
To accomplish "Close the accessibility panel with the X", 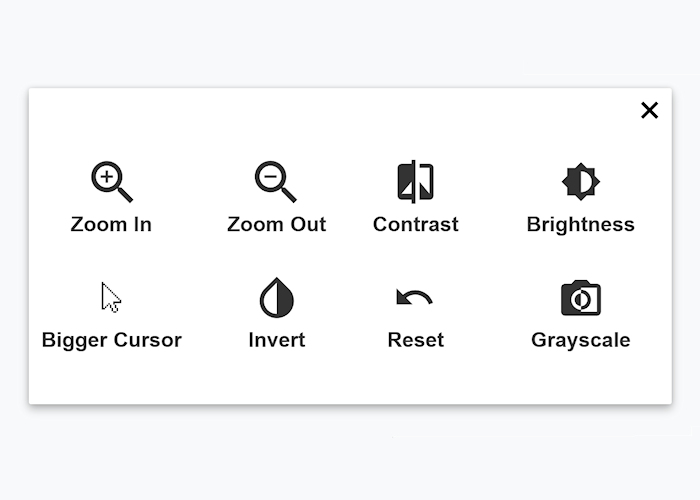I will (649, 110).
